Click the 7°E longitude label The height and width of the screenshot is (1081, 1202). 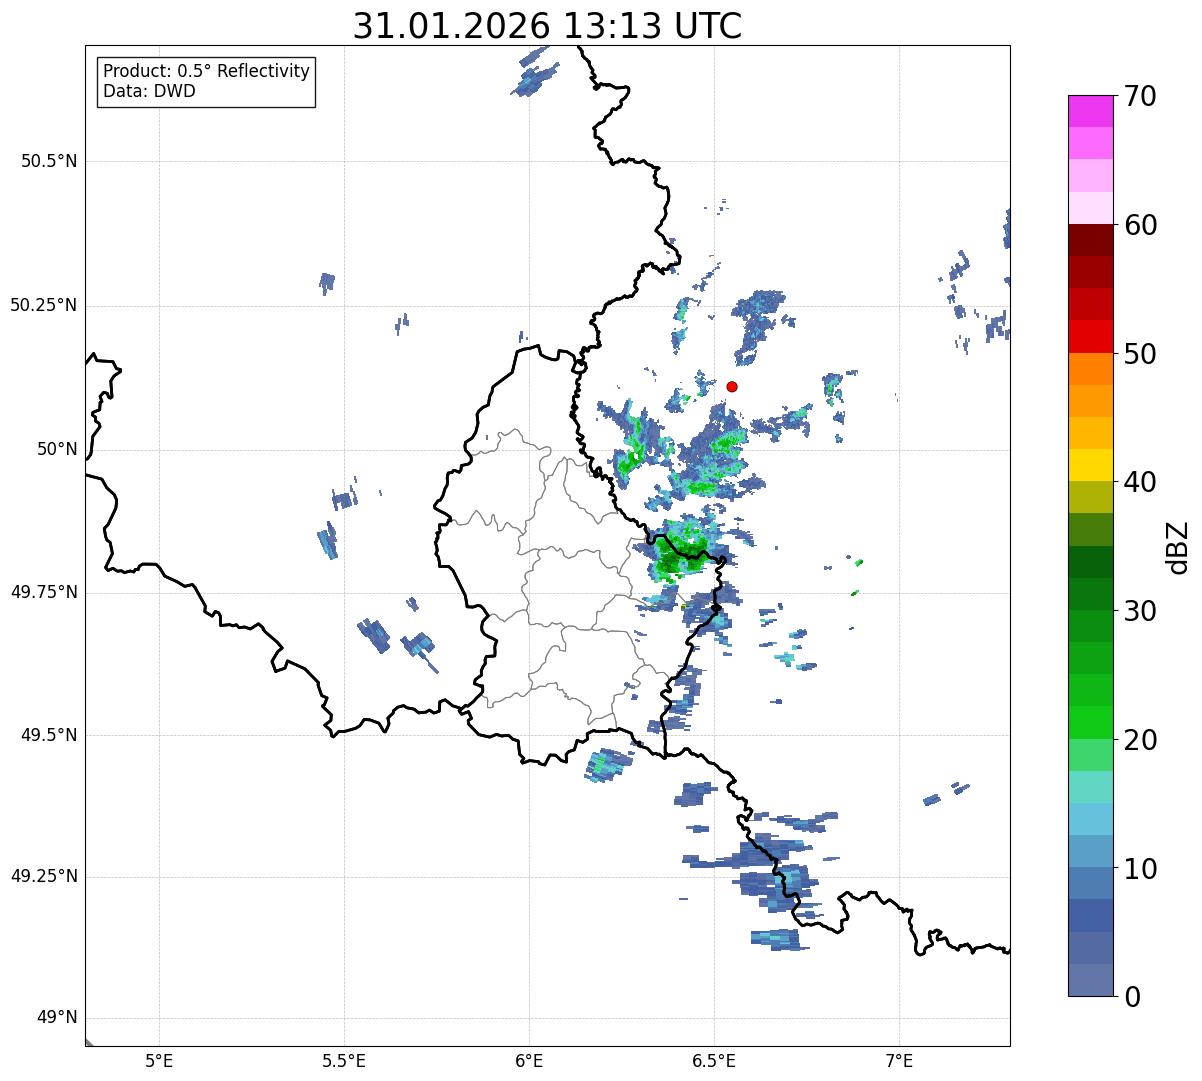coord(899,1063)
